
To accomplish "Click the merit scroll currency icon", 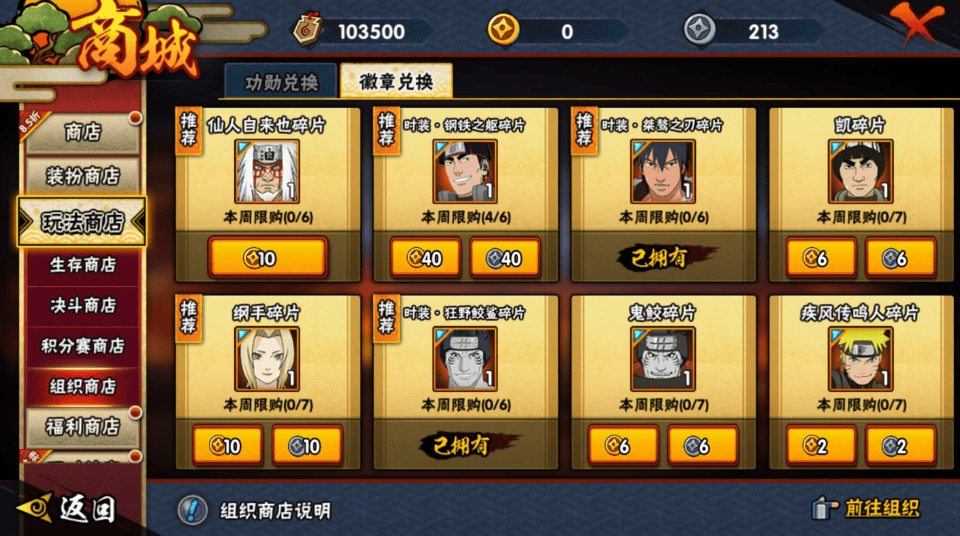I will pyautogui.click(x=307, y=29).
